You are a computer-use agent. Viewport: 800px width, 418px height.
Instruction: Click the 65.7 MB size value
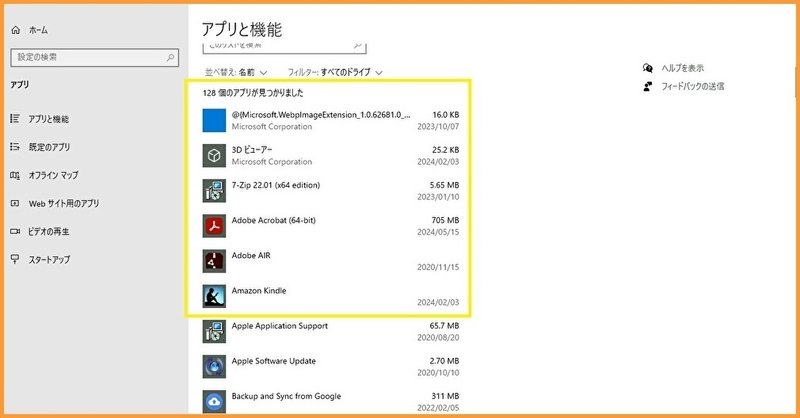pyautogui.click(x=444, y=326)
